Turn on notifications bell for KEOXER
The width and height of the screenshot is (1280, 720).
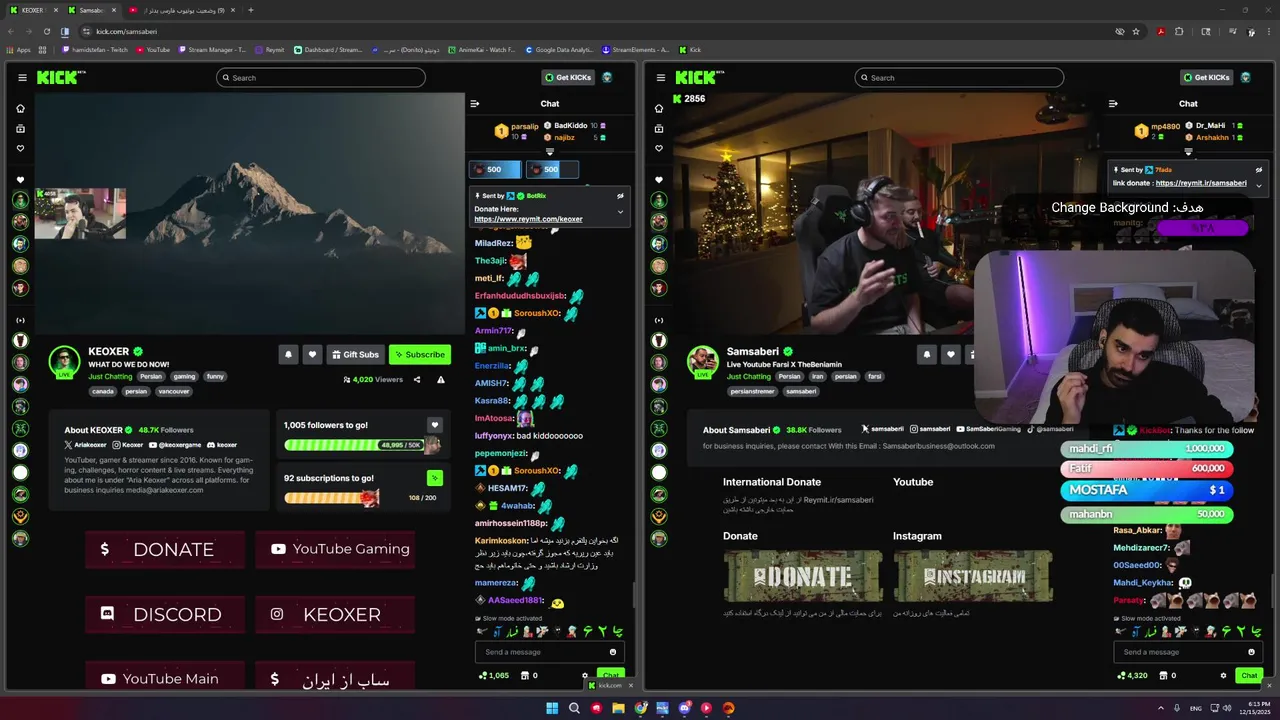[x=289, y=354]
